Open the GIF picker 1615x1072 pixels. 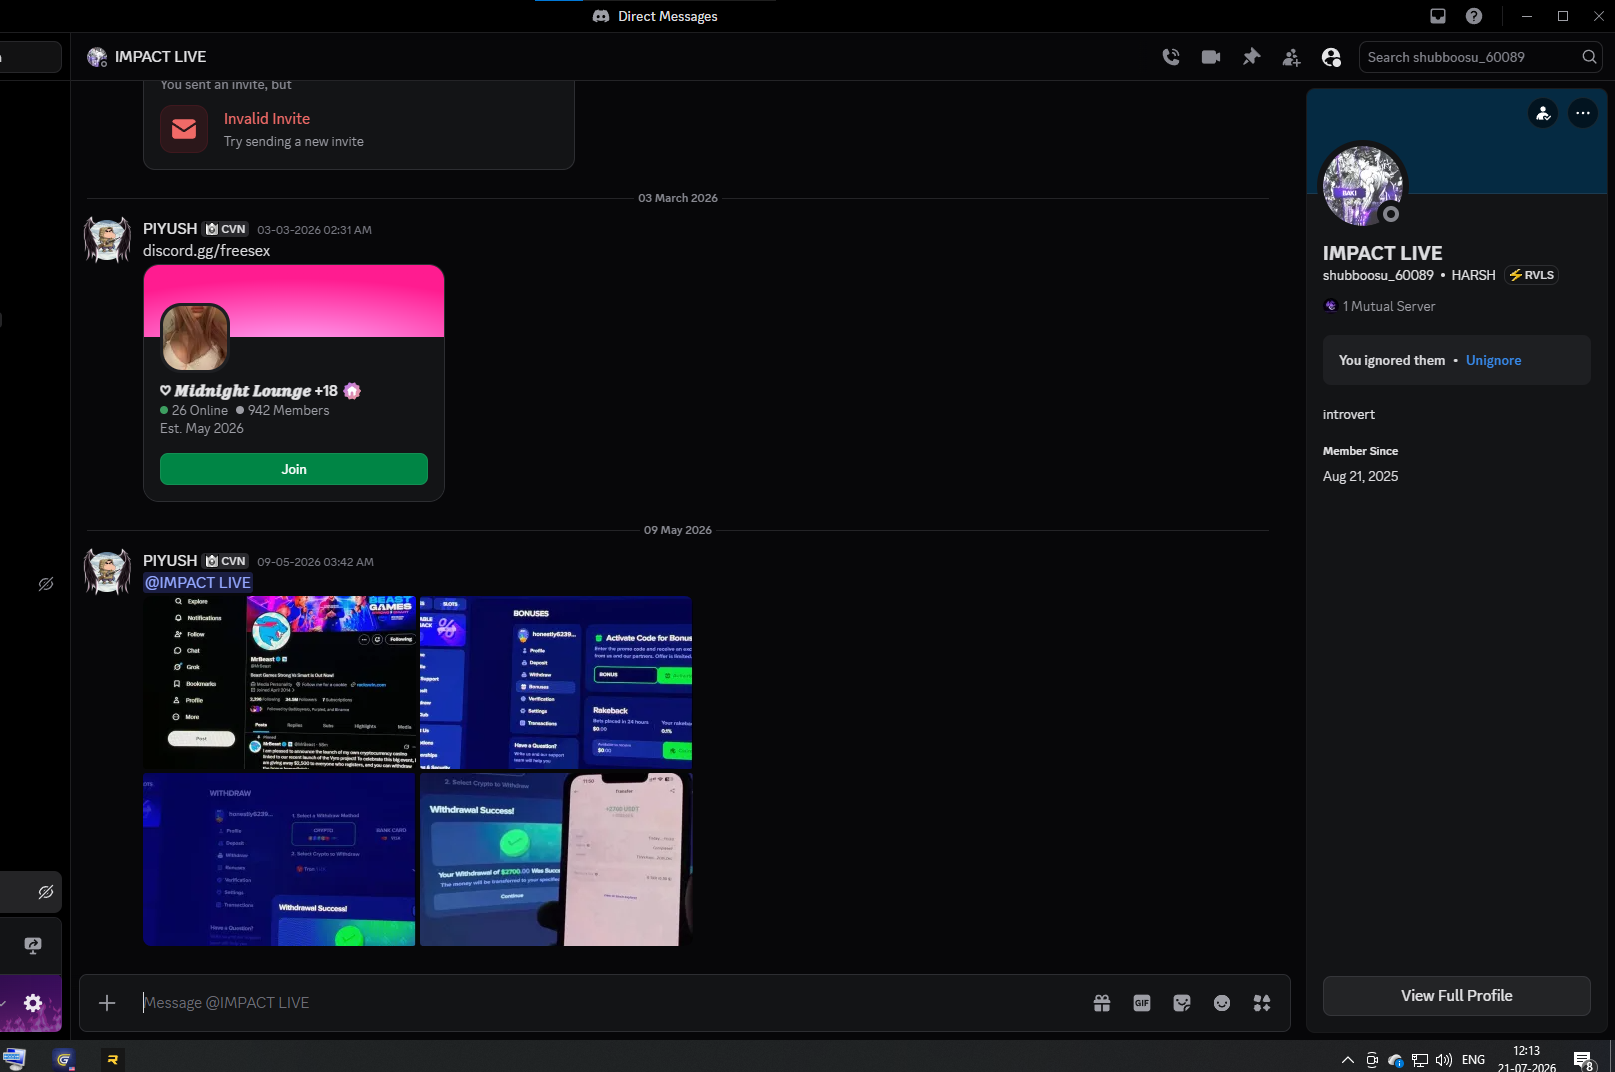[1142, 1003]
